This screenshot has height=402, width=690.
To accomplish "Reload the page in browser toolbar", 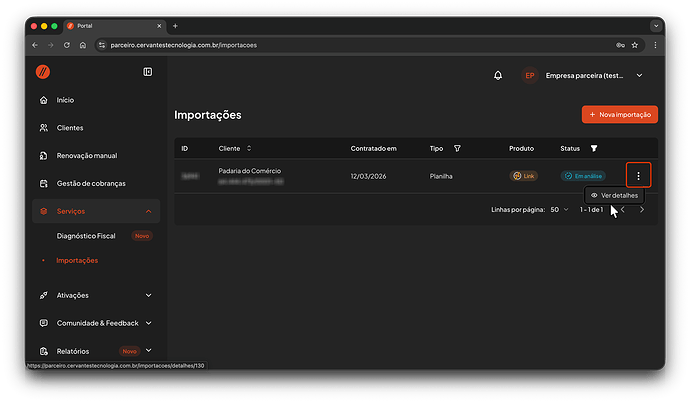I will coord(67,45).
